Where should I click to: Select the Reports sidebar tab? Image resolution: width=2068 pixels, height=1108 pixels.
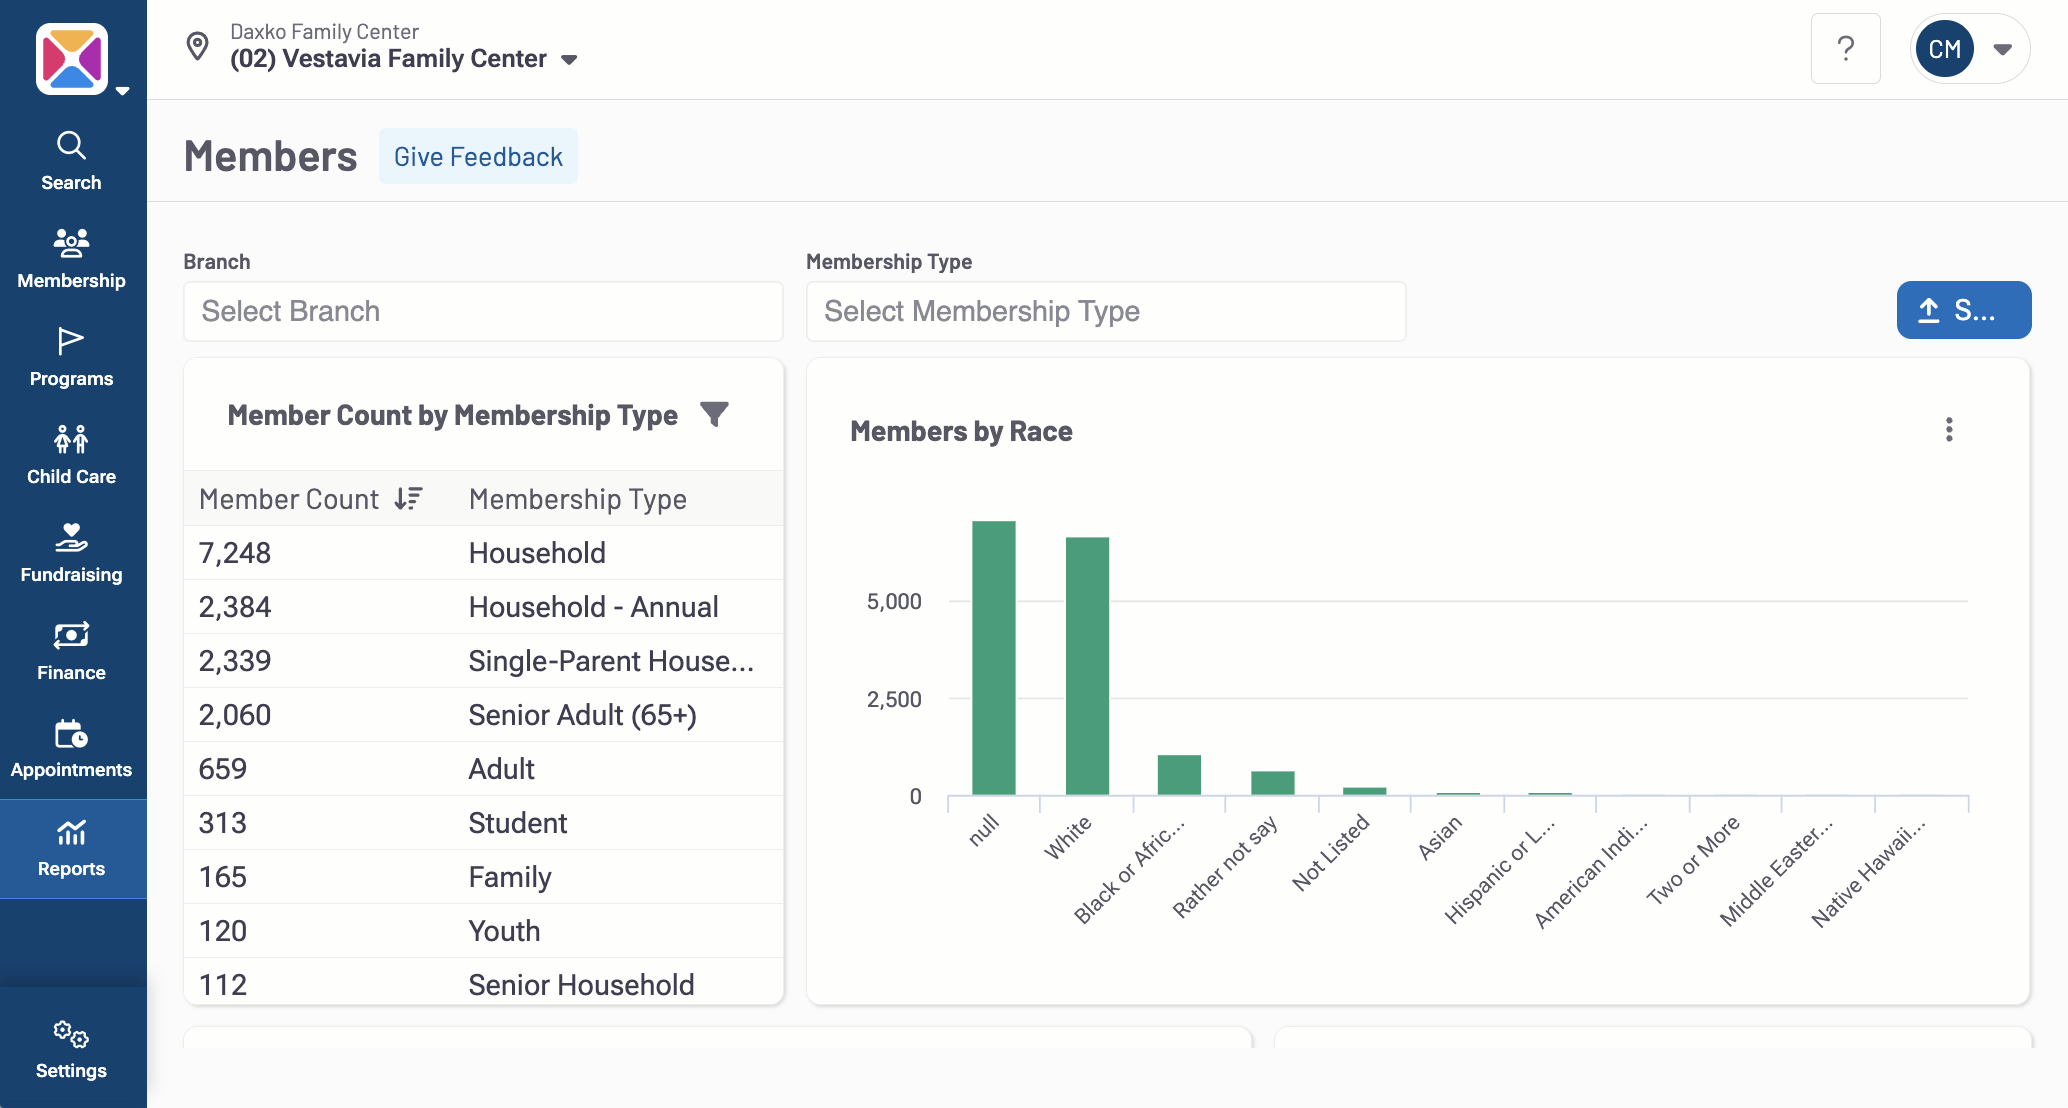pyautogui.click(x=71, y=848)
